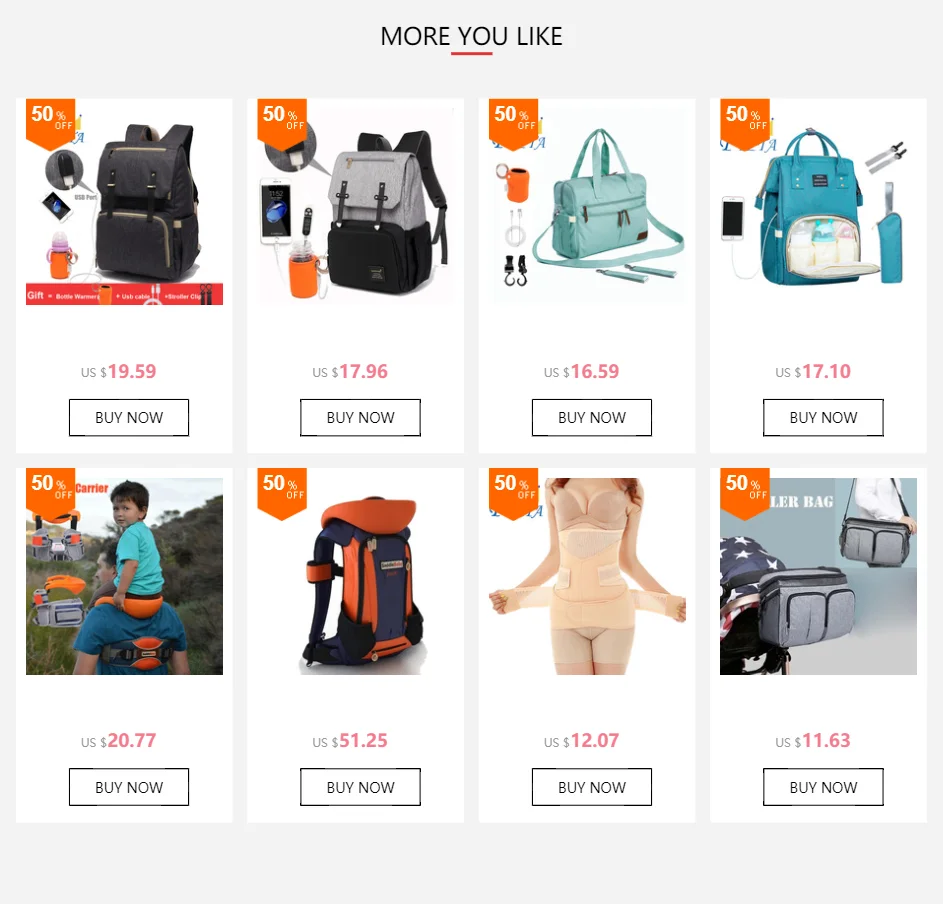Open the shoulder child carrier photo
The height and width of the screenshot is (904, 943).
(x=124, y=576)
